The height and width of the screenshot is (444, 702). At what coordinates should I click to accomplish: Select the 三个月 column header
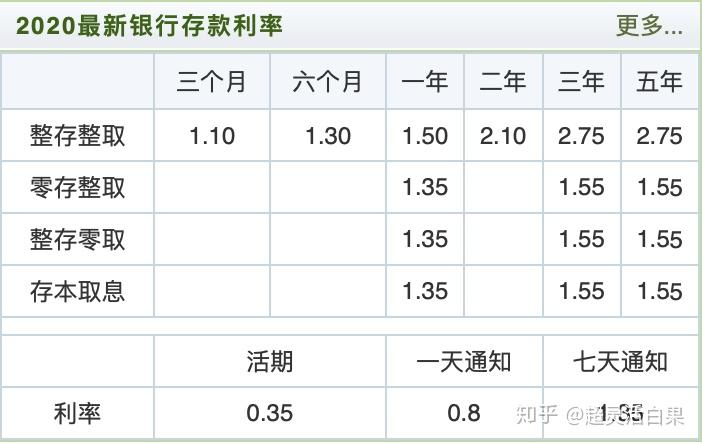[x=211, y=82]
